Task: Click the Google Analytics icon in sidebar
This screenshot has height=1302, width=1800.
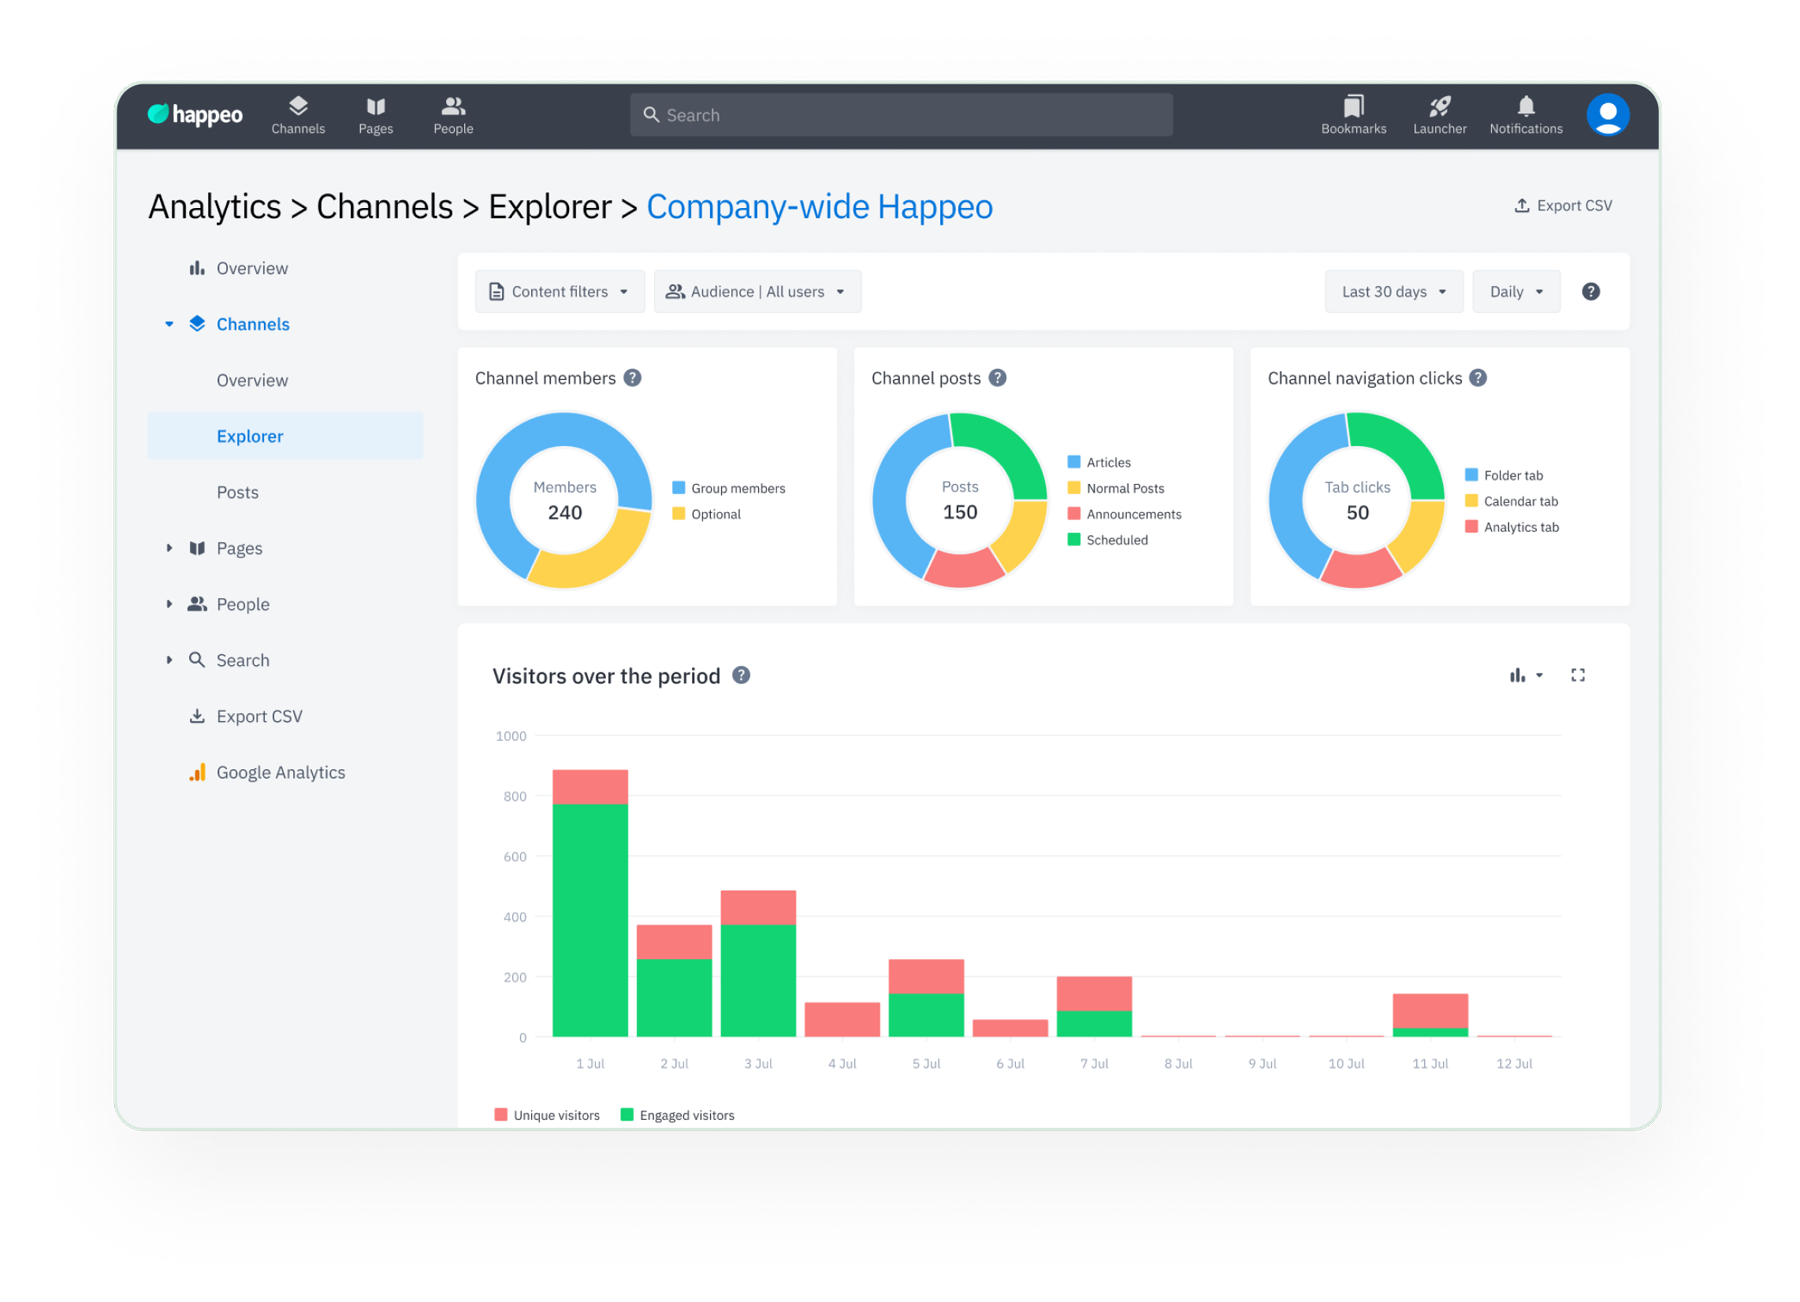Action: coord(197,772)
